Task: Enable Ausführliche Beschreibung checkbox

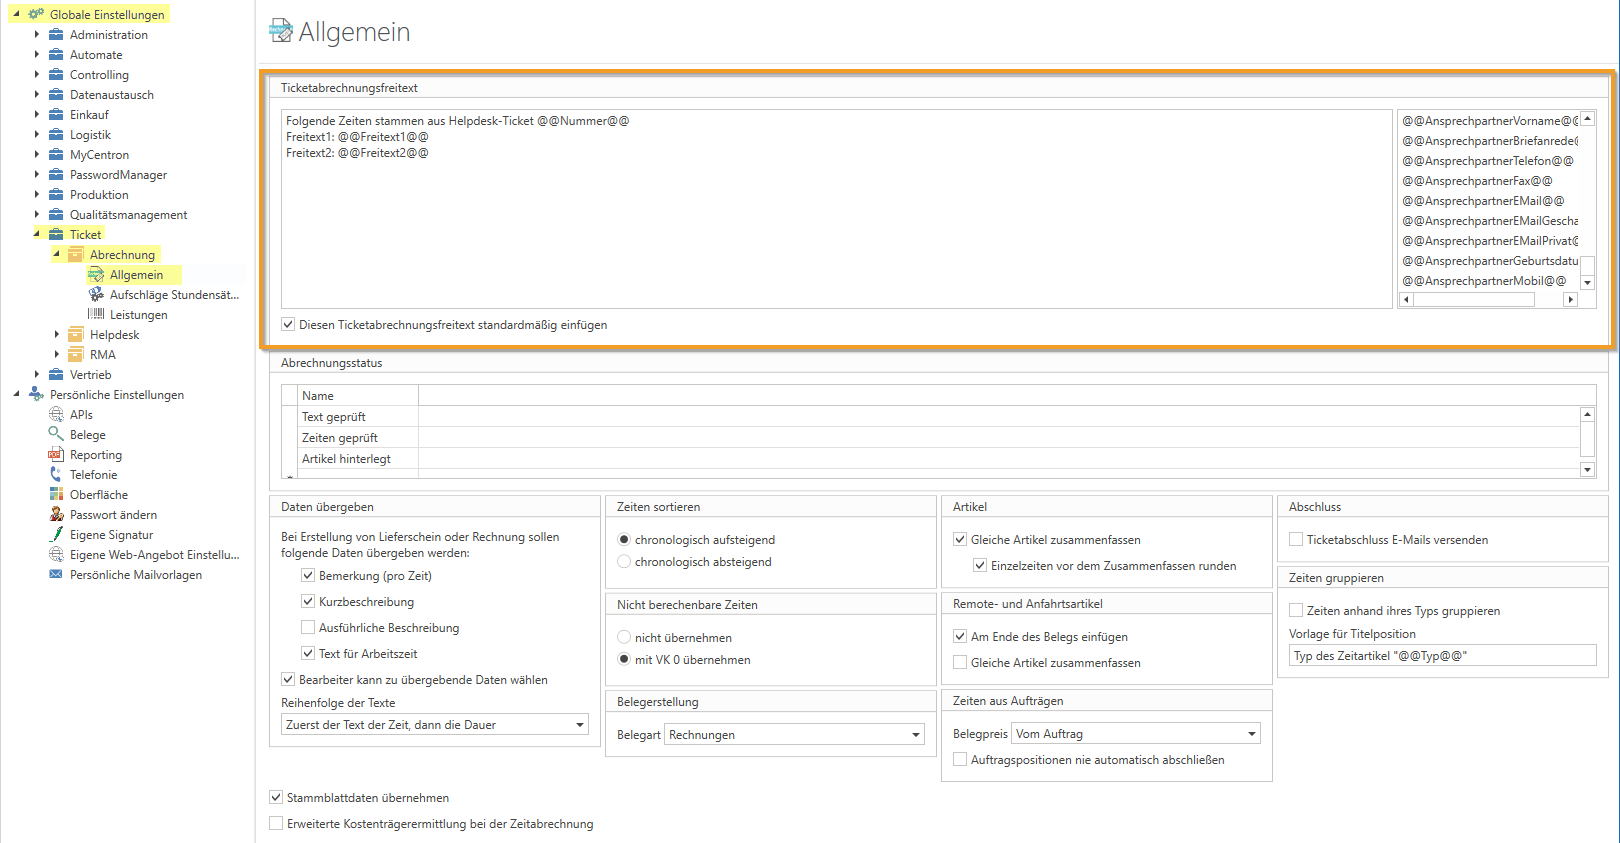Action: (x=308, y=628)
